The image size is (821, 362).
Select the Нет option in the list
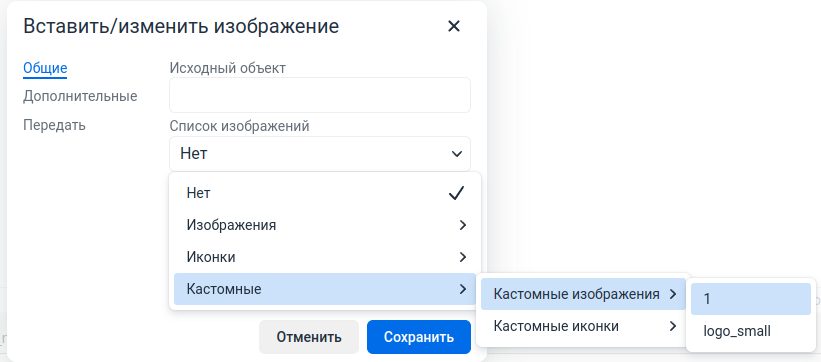click(x=325, y=193)
